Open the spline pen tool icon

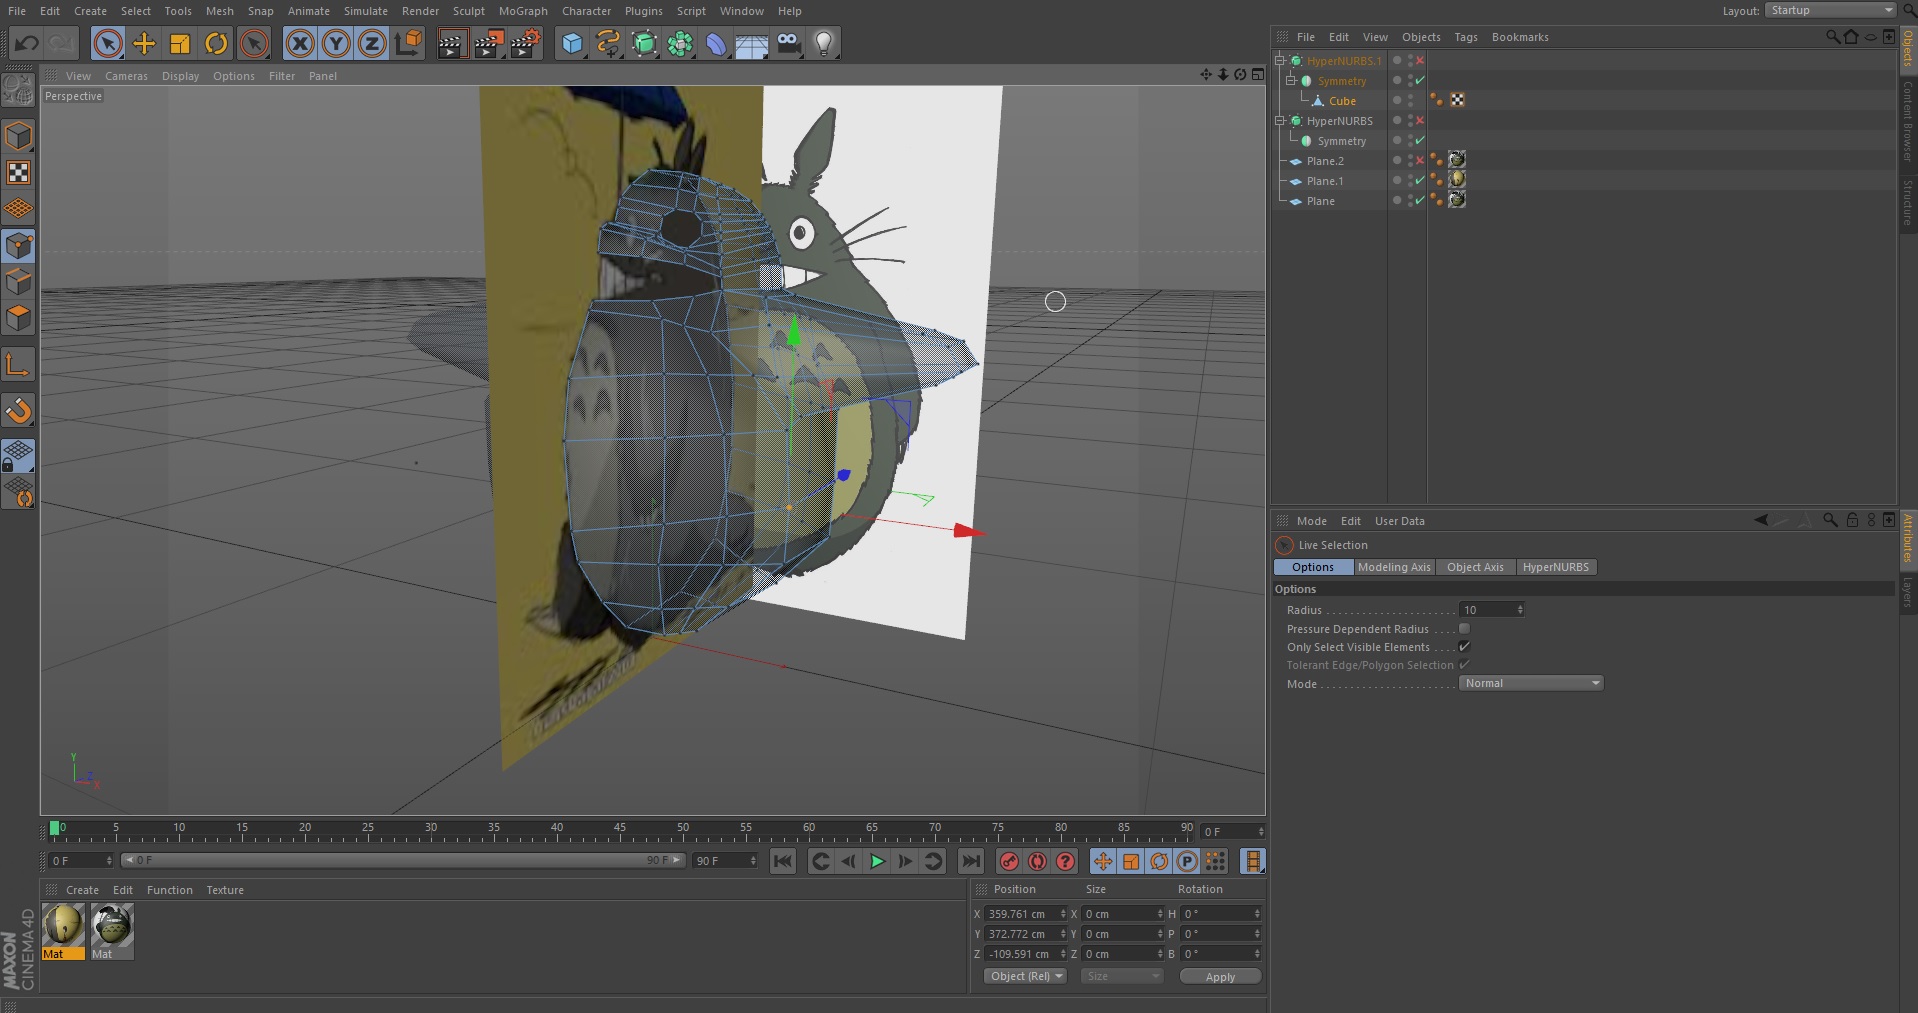tap(608, 43)
